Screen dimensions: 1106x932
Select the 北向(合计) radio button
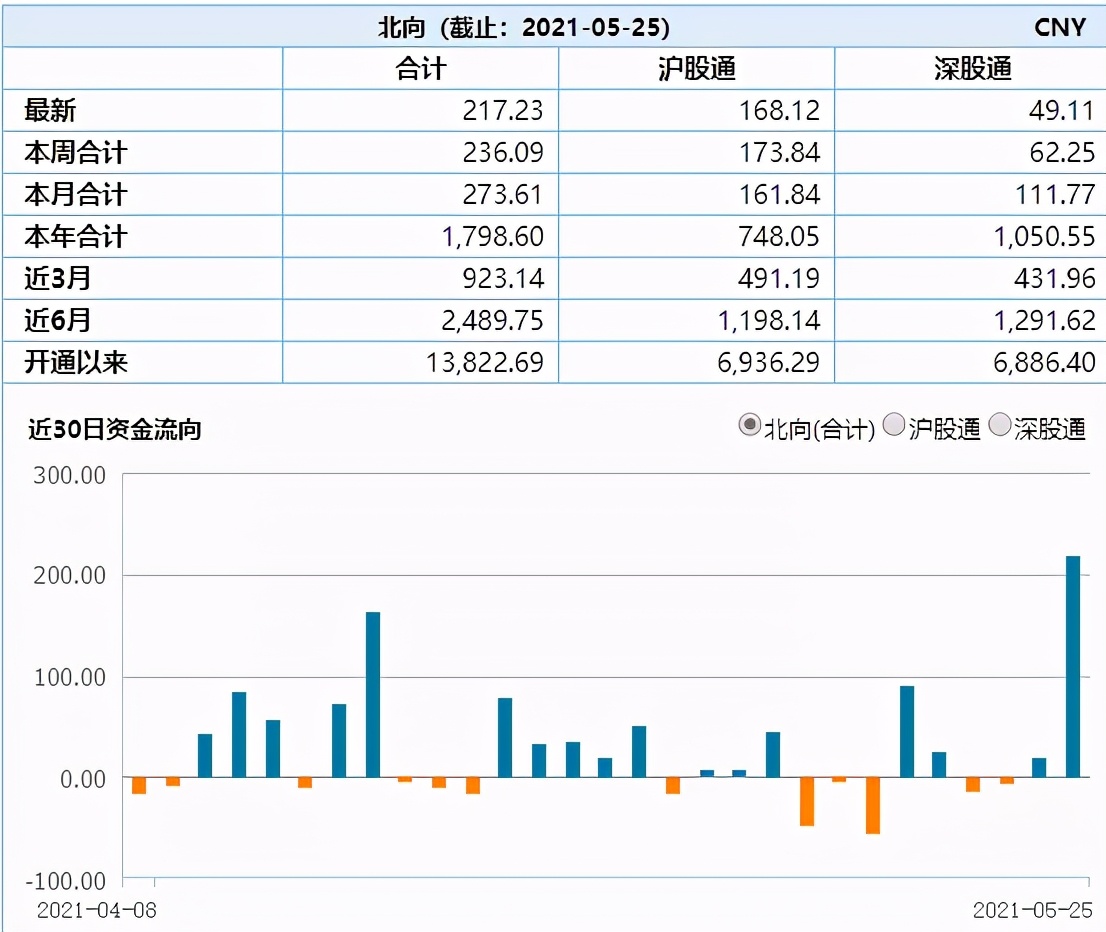[749, 426]
